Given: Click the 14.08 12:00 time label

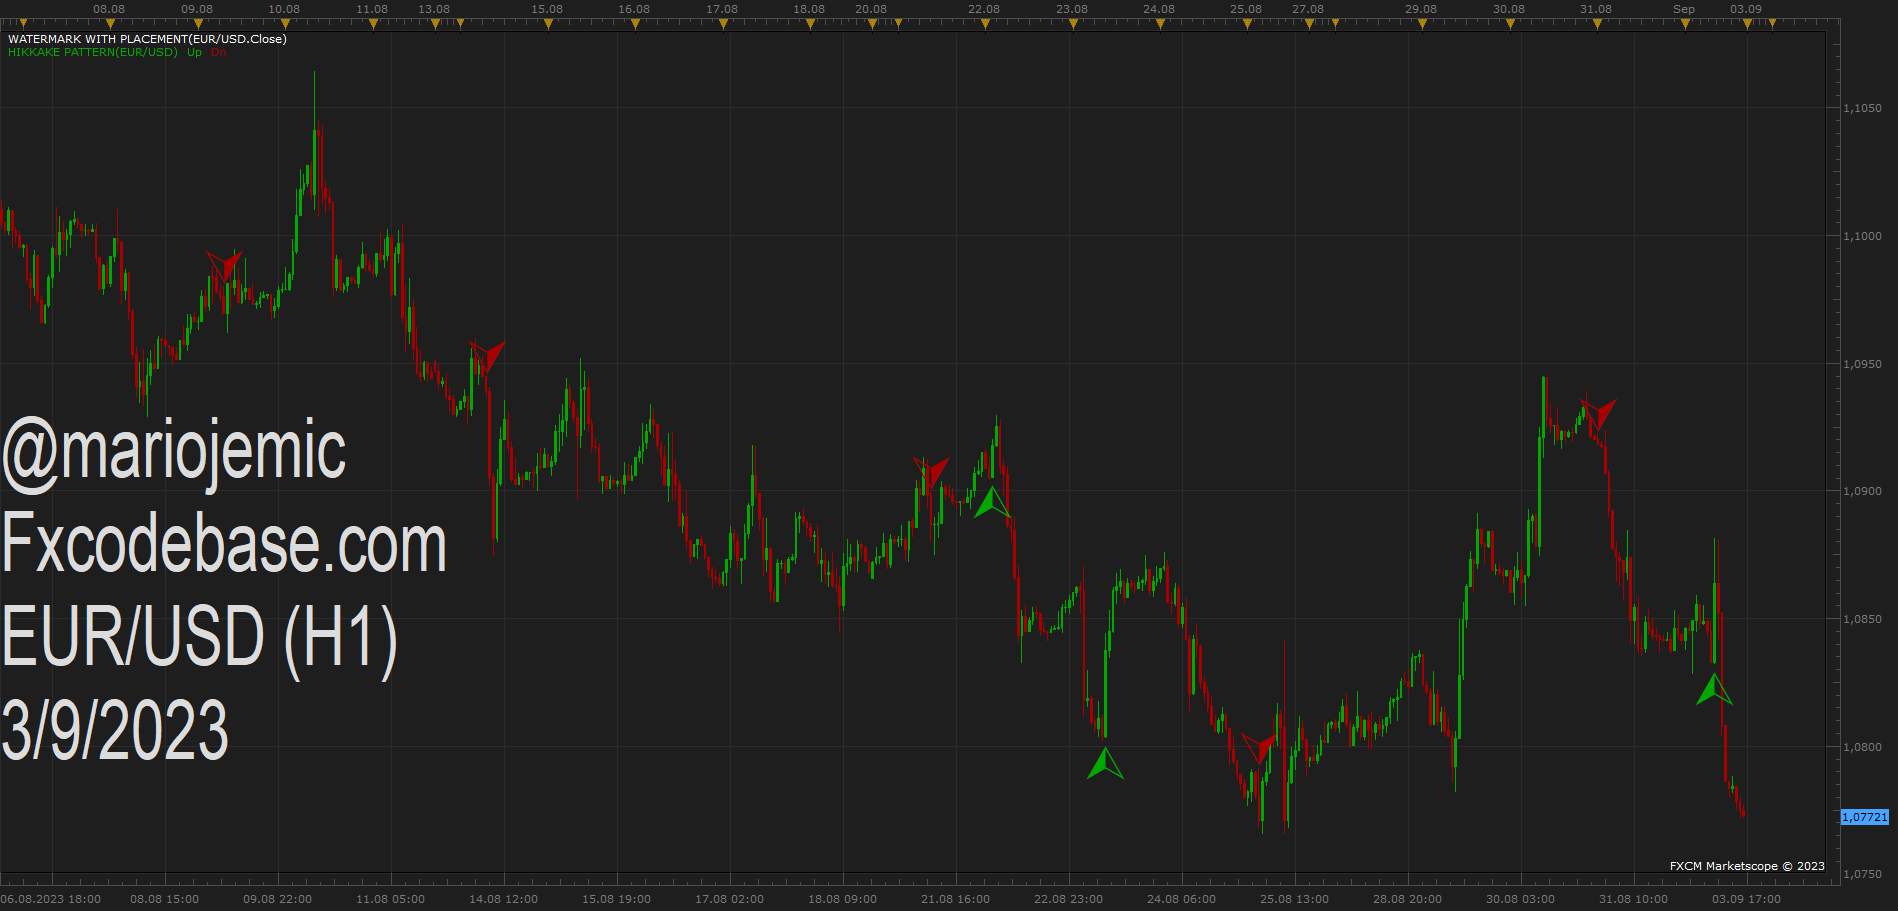Looking at the screenshot, I should tap(504, 899).
